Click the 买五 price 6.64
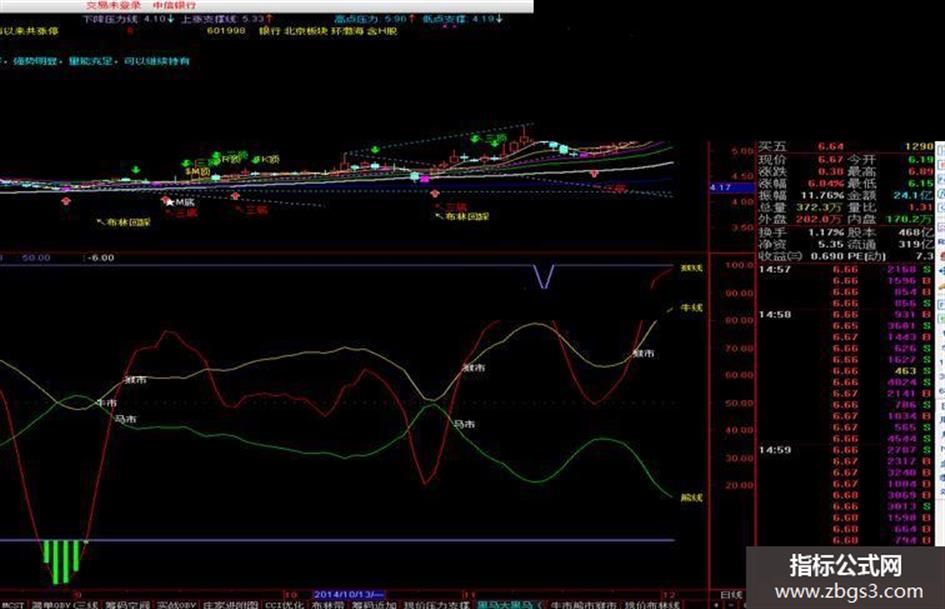 click(x=830, y=147)
